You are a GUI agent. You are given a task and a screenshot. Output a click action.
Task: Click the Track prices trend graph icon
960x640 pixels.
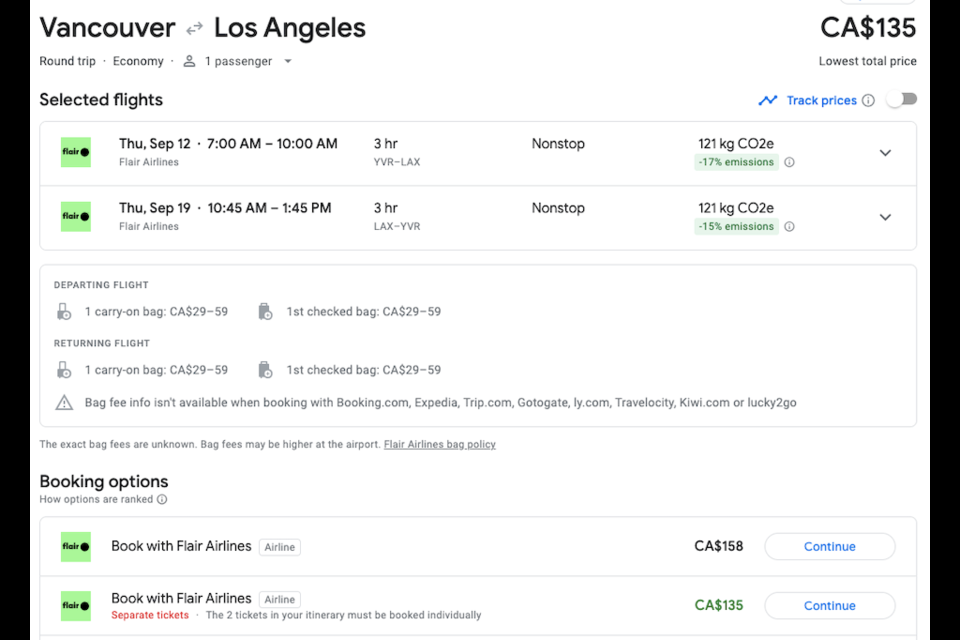pyautogui.click(x=768, y=100)
